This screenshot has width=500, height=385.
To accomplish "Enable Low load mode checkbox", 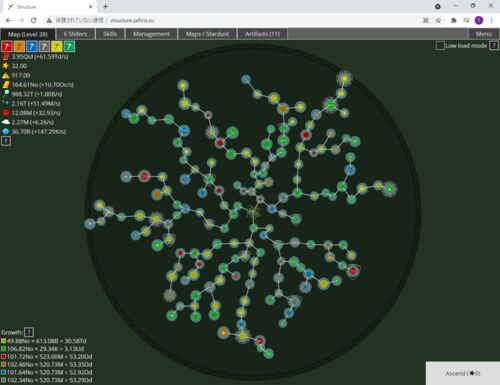I will [x=440, y=45].
